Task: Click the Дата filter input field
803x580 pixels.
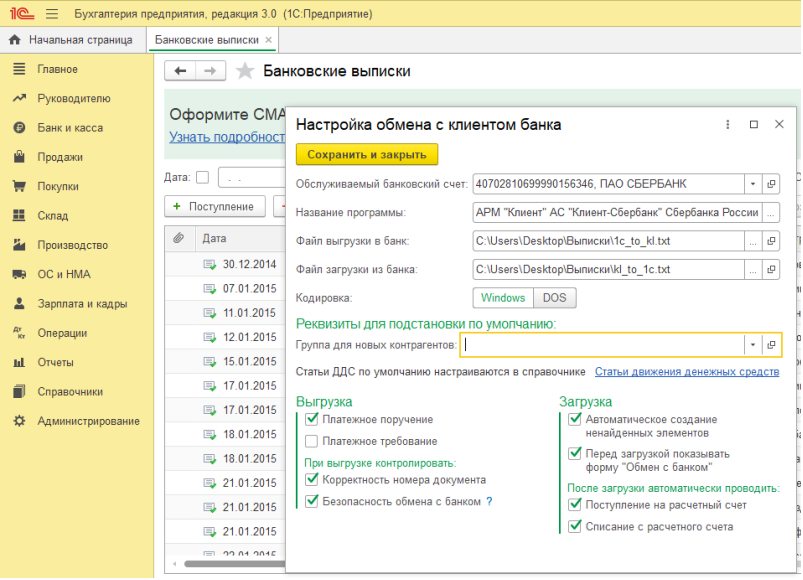Action: (251, 178)
